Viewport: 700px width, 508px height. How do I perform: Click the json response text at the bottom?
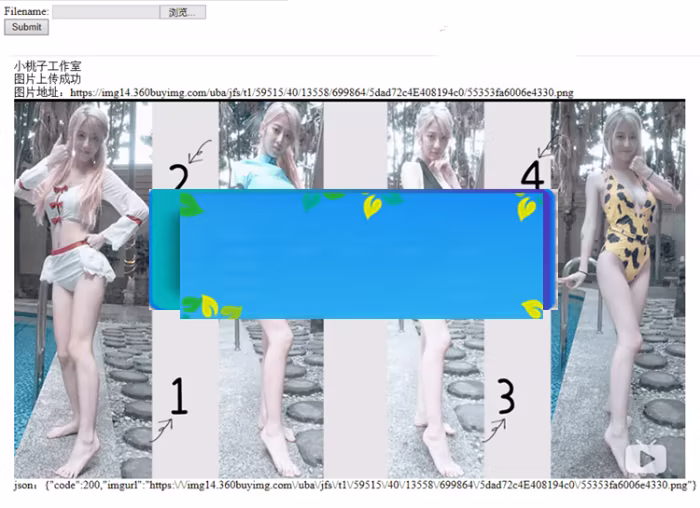355,485
